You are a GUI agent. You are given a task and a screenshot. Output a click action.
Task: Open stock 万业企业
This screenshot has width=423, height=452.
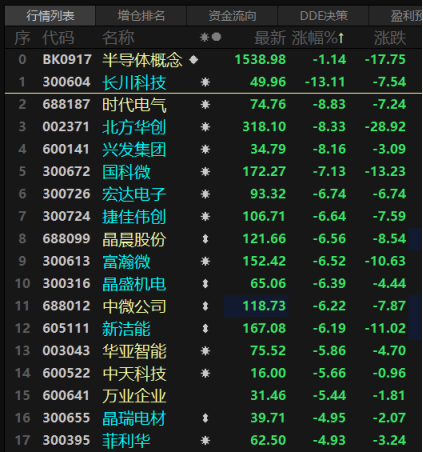[134, 396]
